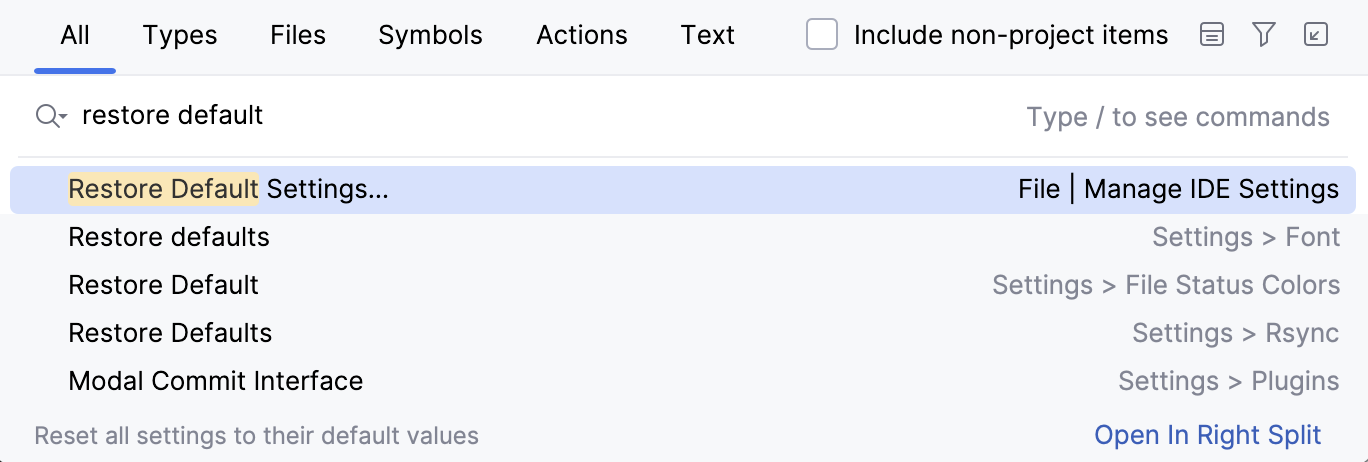This screenshot has height=462, width=1368.
Task: Open the filter icon in the header
Action: click(1264, 36)
